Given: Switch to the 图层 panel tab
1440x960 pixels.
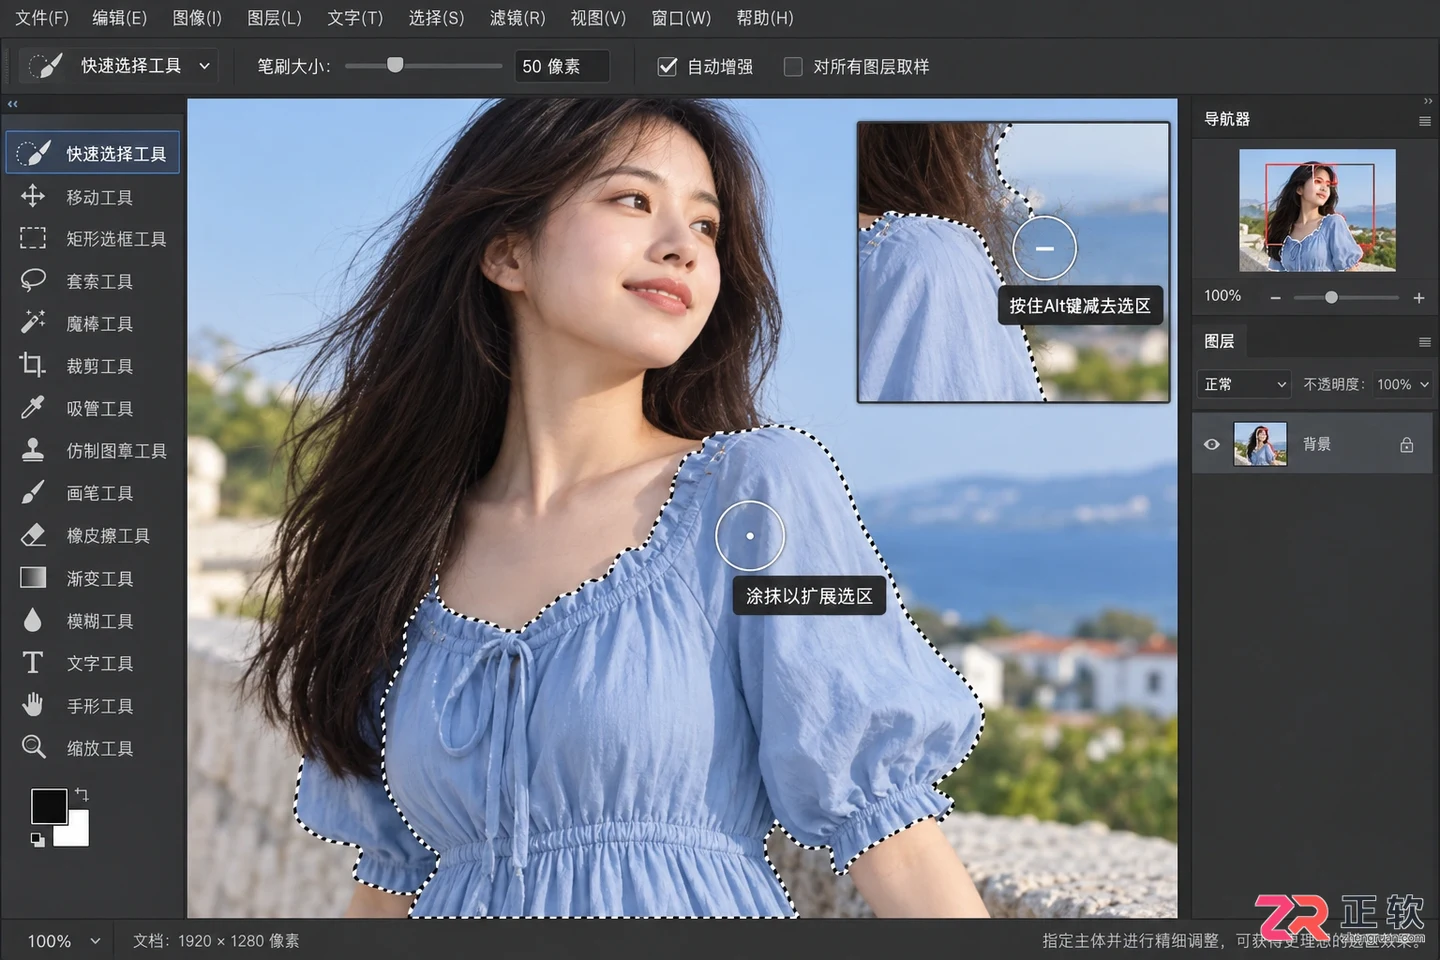Looking at the screenshot, I should [x=1219, y=341].
